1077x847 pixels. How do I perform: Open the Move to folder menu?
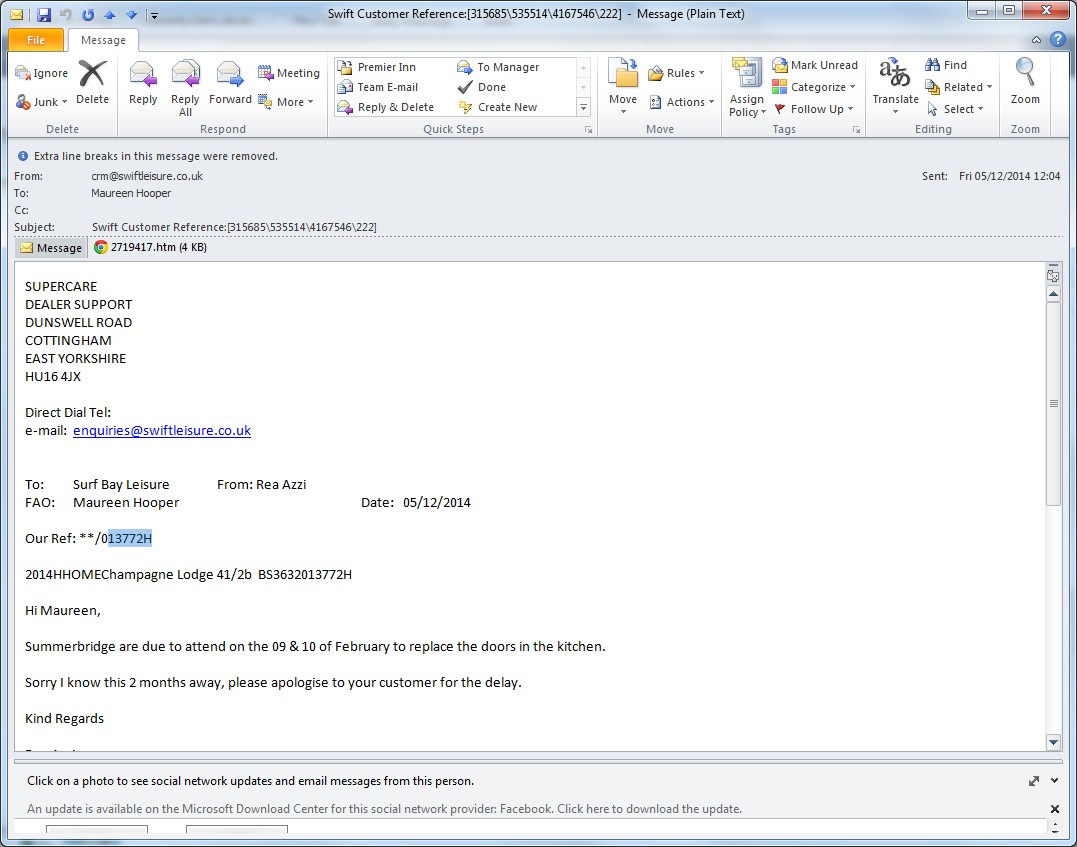pos(623,86)
